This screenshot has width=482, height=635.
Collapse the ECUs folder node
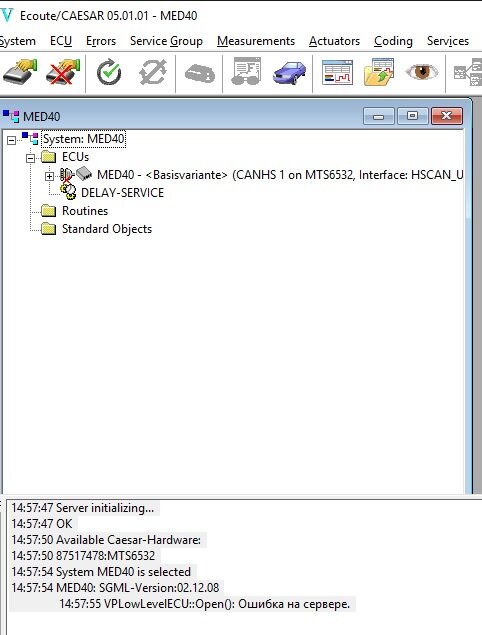pyautogui.click(x=30, y=158)
